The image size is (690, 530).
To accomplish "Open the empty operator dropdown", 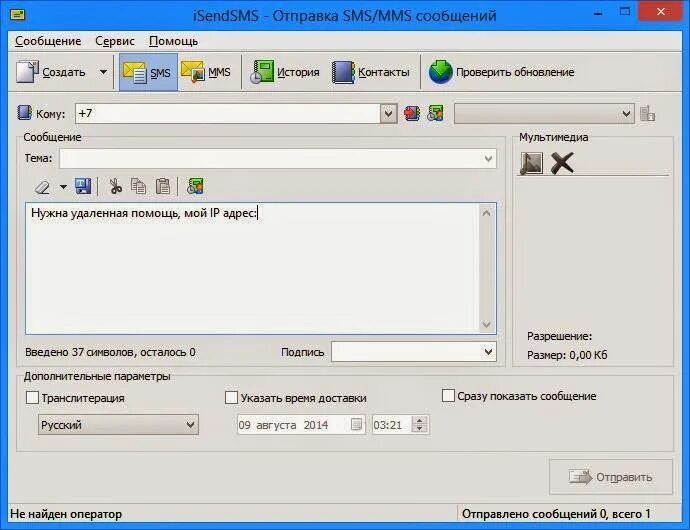I will (x=544, y=114).
